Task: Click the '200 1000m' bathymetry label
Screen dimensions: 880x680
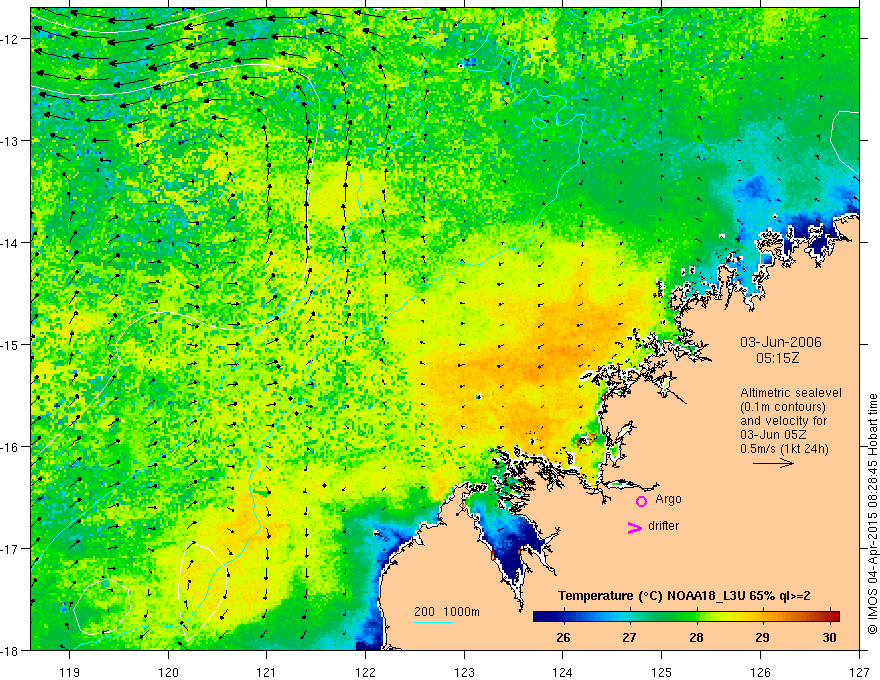Action: tap(447, 612)
